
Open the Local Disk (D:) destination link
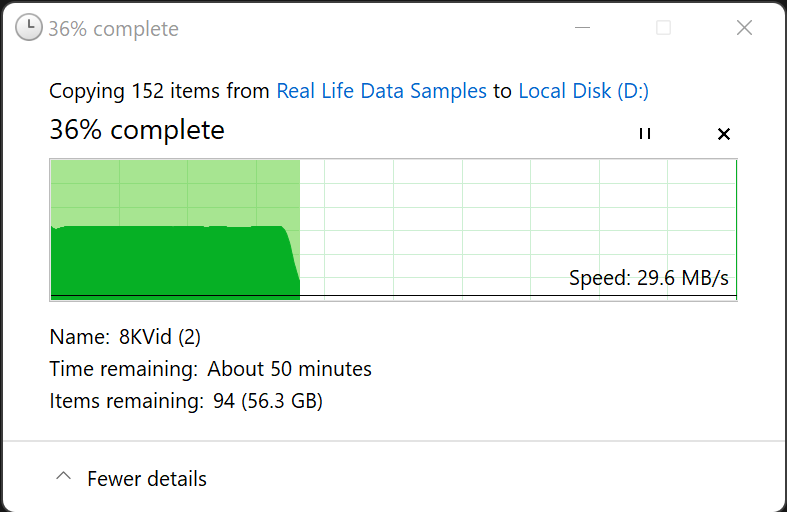coord(583,91)
